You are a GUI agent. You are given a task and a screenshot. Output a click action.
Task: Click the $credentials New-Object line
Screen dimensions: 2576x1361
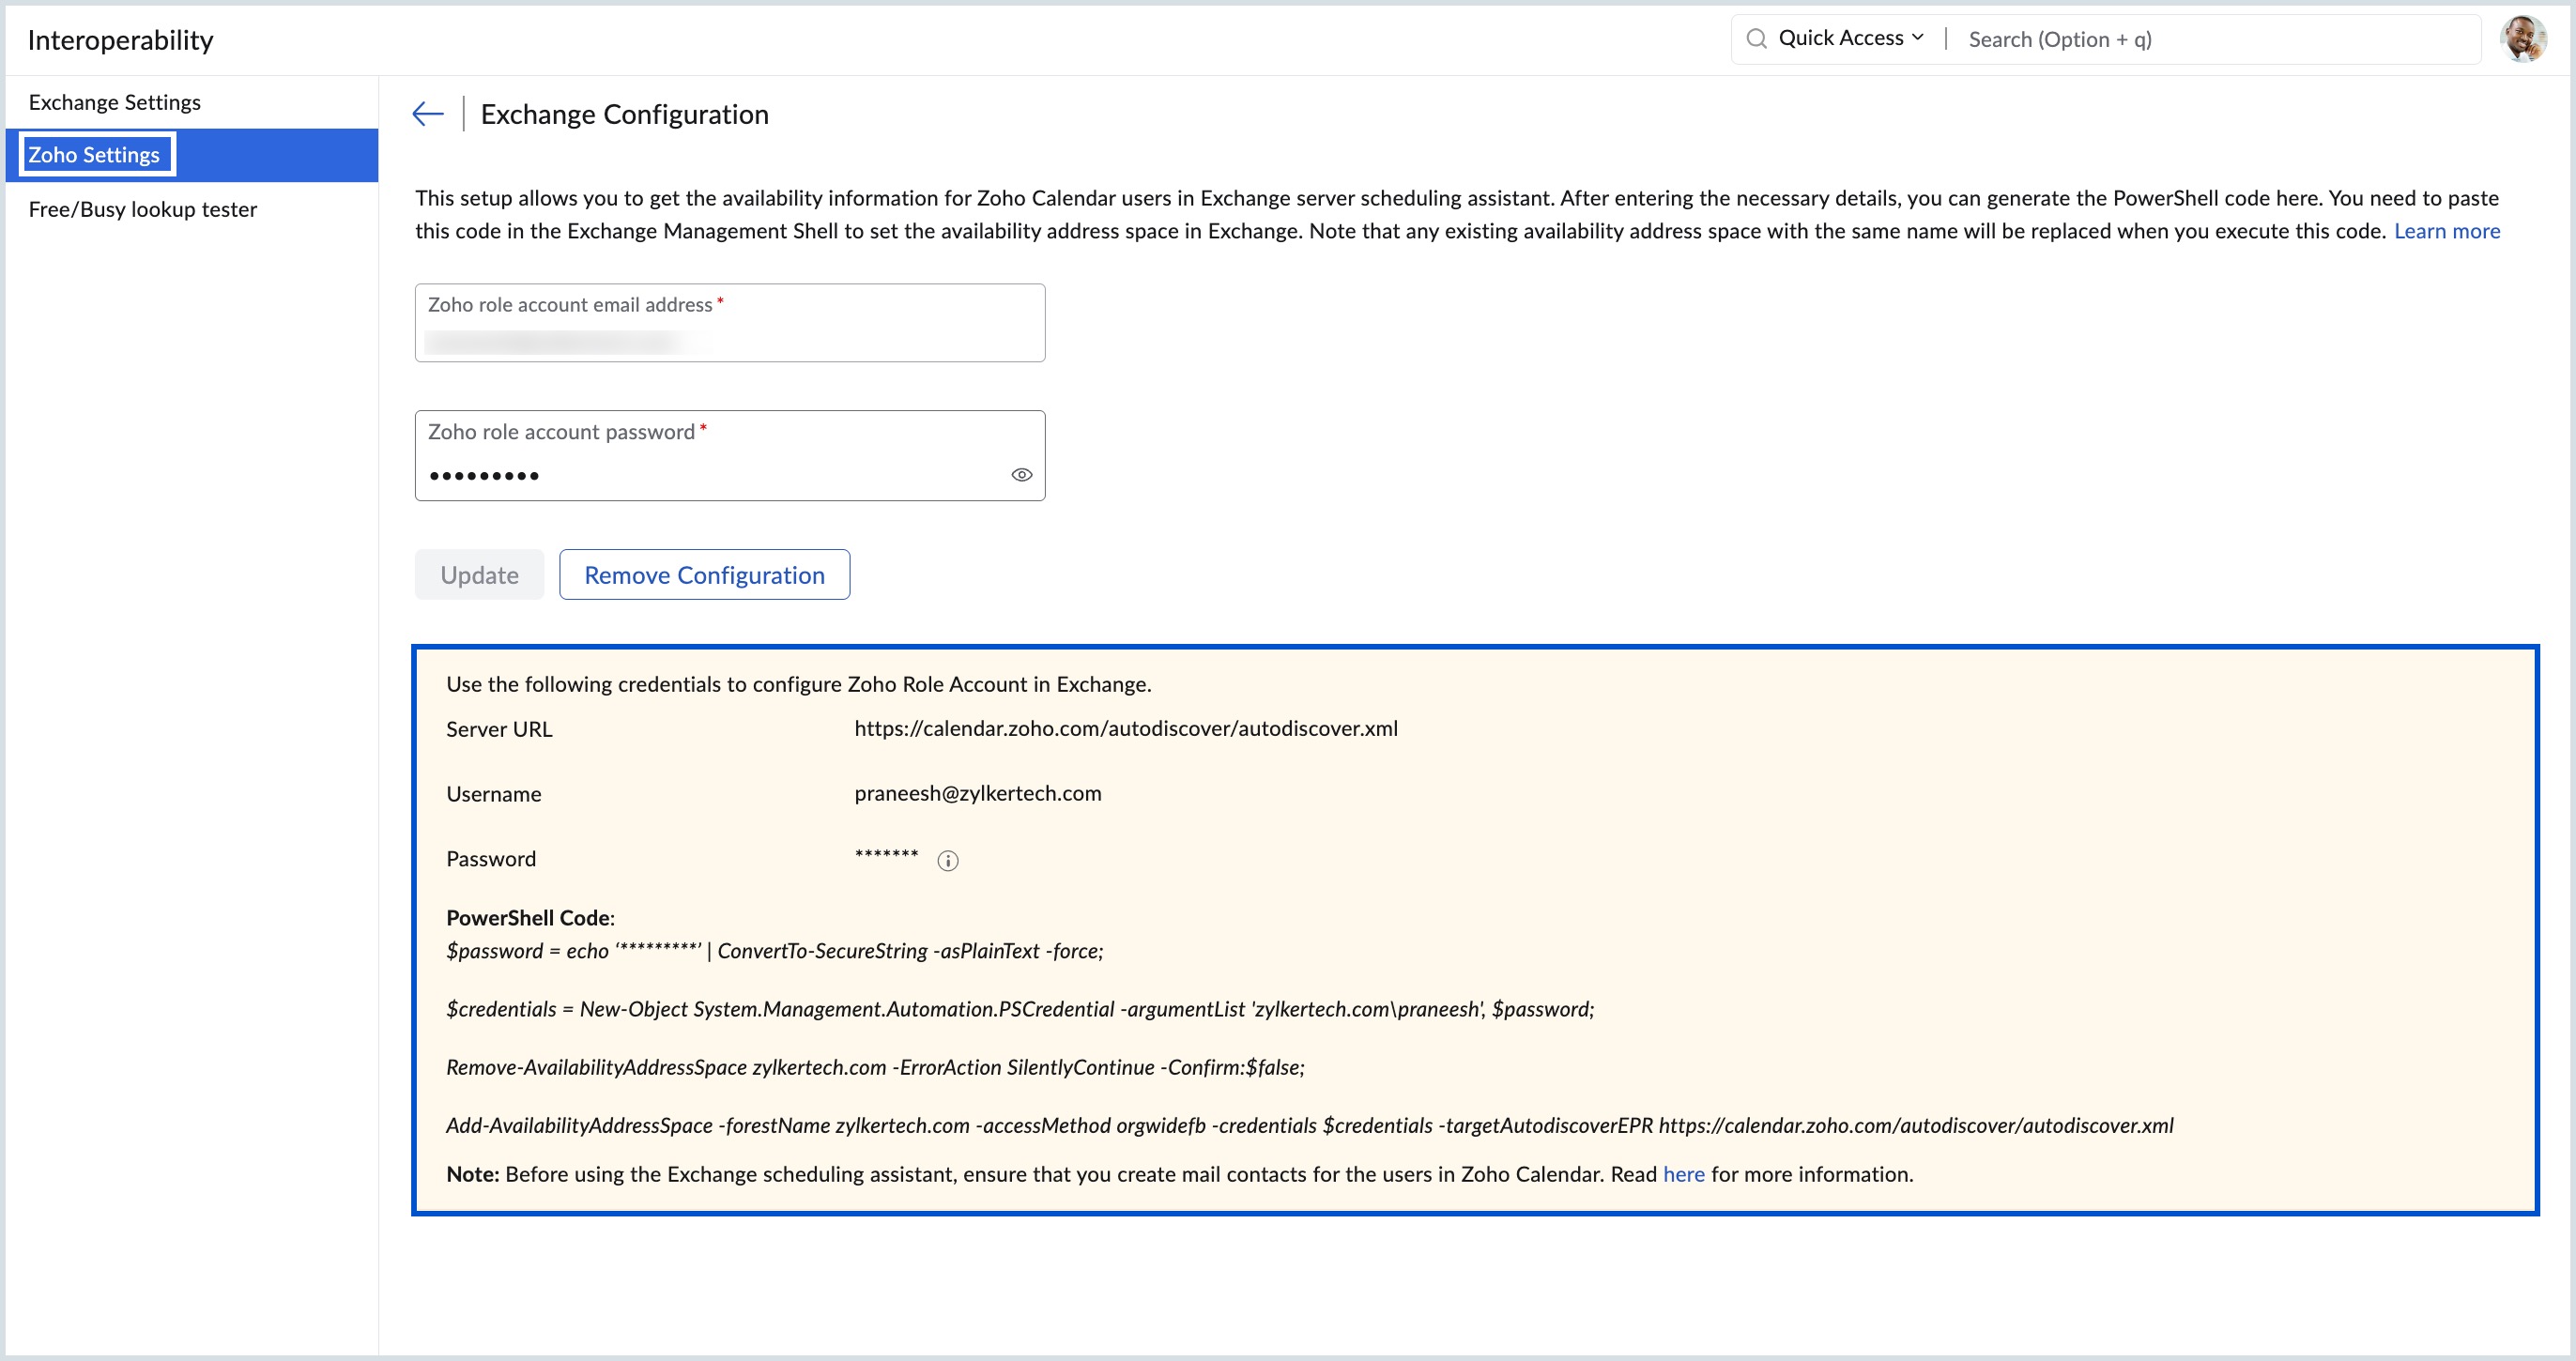coord(1019,1009)
